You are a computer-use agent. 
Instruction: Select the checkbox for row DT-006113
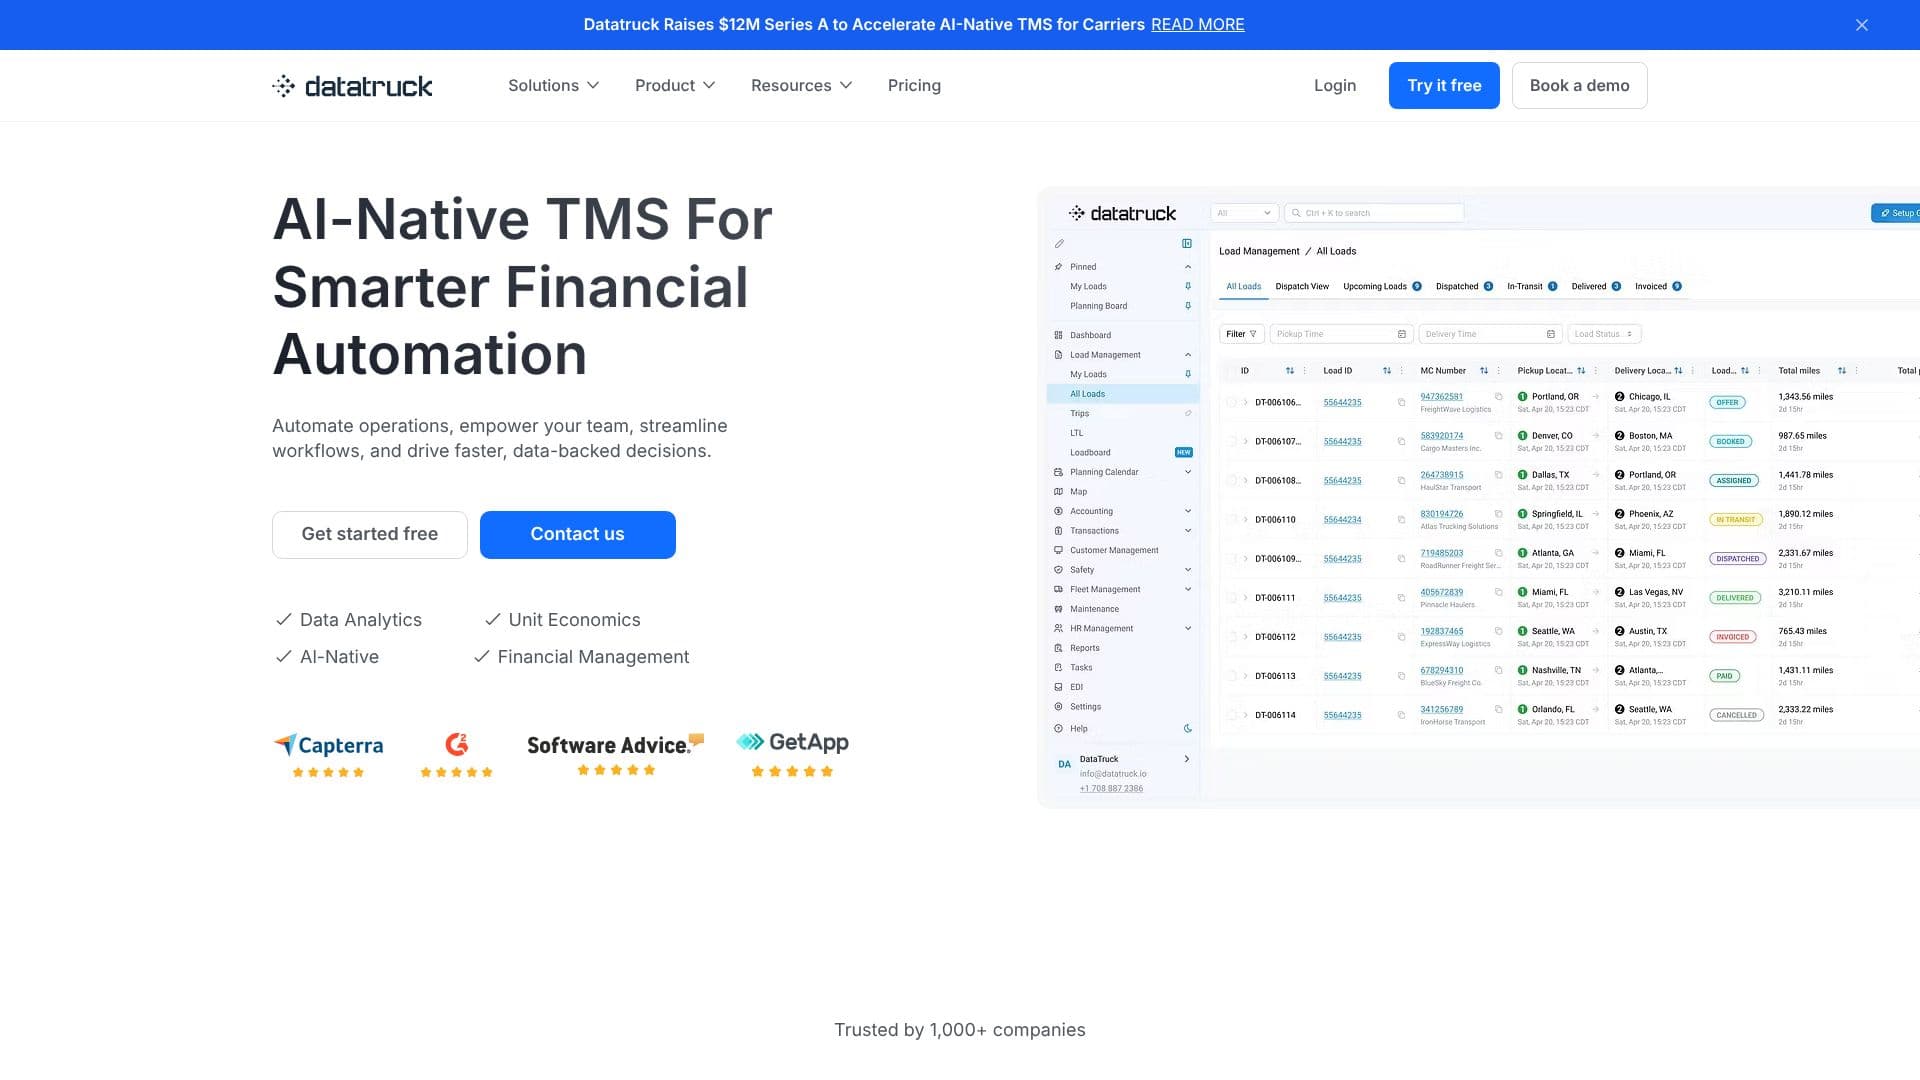tap(1231, 676)
